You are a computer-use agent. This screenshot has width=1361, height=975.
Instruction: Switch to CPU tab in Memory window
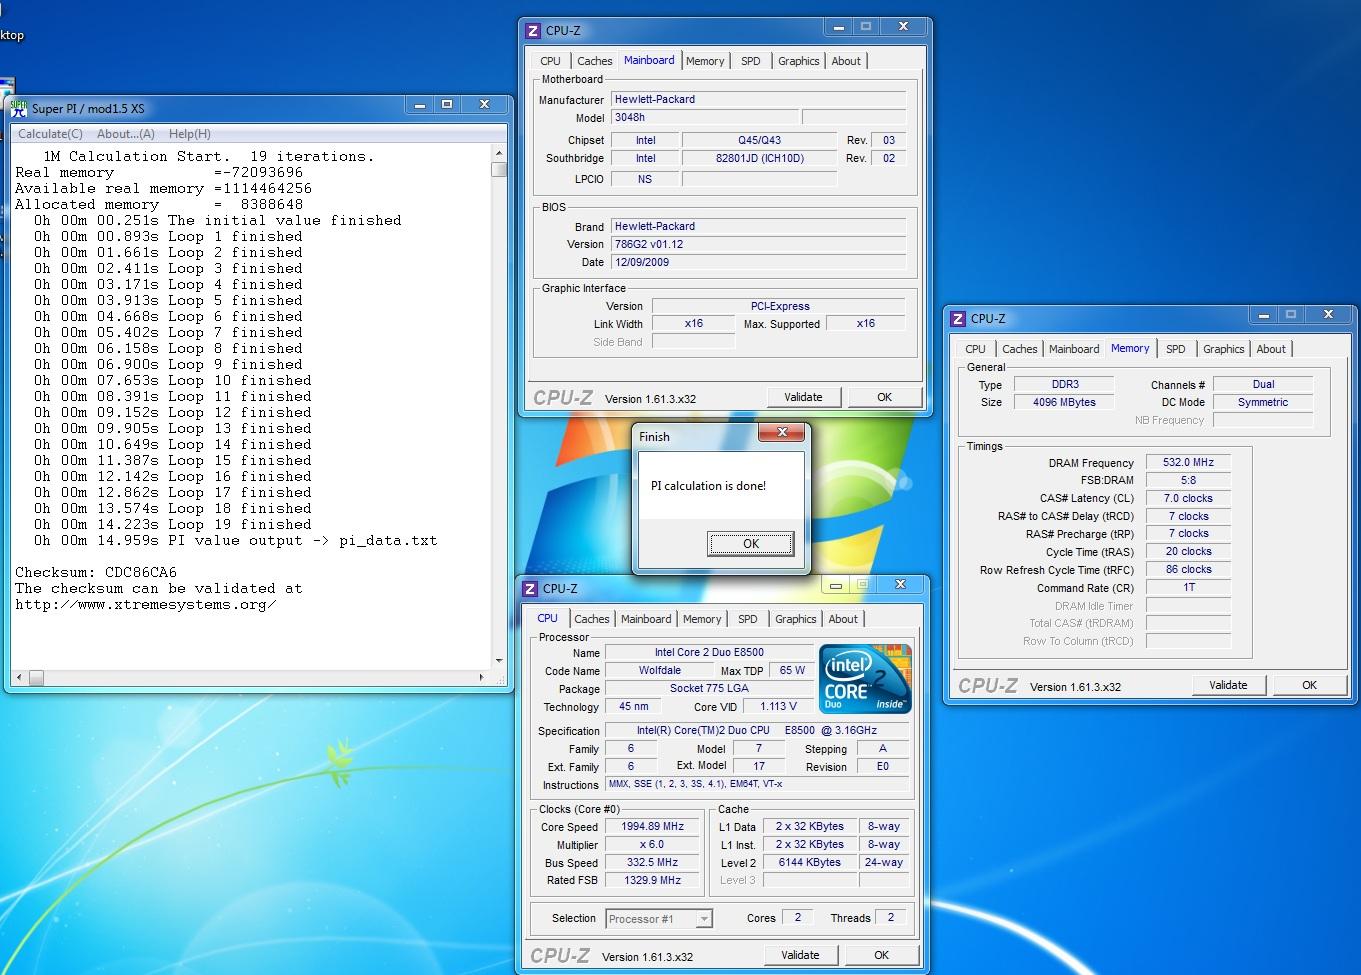(x=976, y=349)
